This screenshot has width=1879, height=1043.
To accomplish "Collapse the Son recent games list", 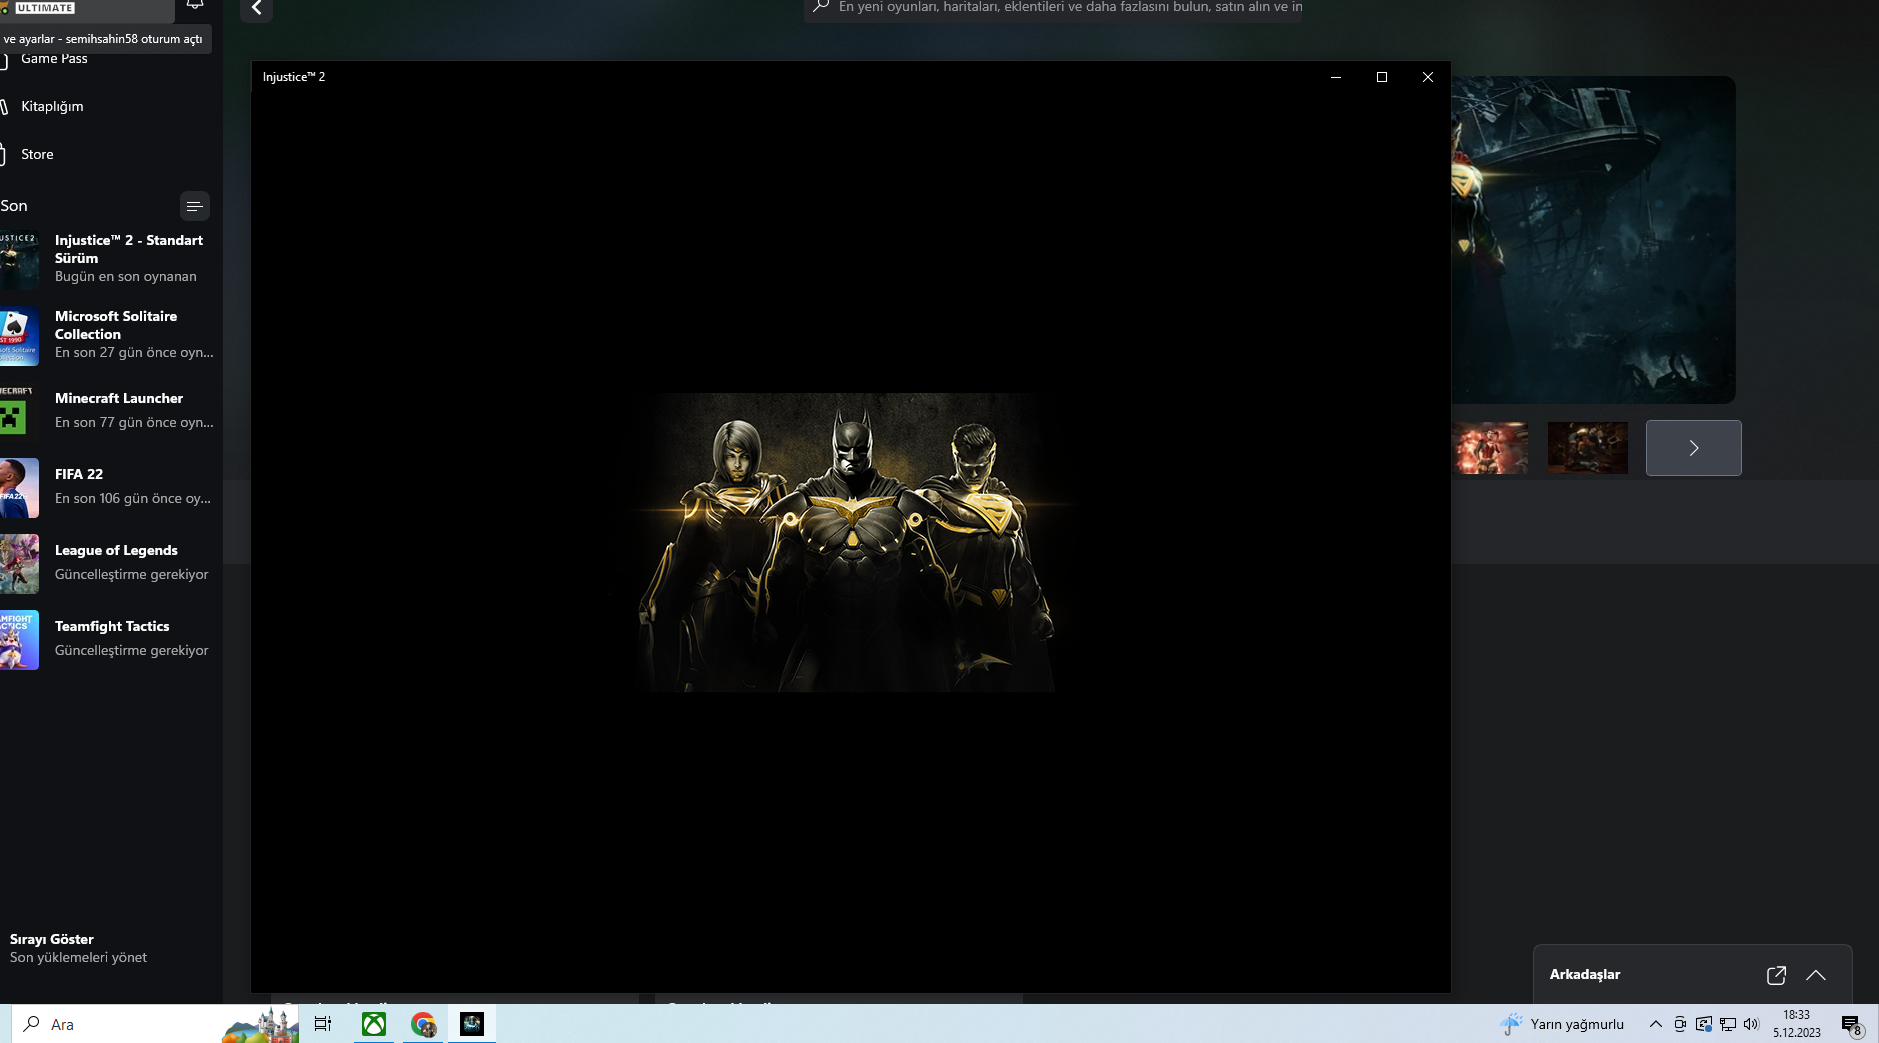I will (x=195, y=206).
